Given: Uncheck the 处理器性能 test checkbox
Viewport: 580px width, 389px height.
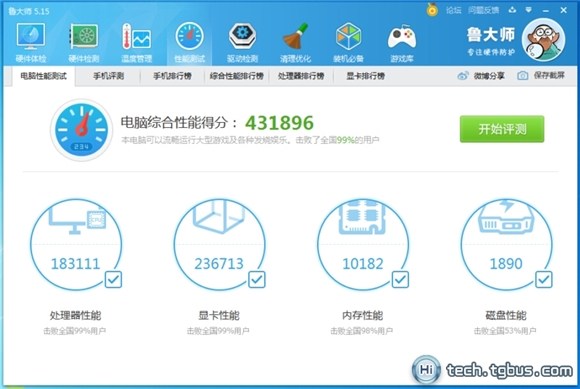Looking at the screenshot, I should [x=113, y=280].
